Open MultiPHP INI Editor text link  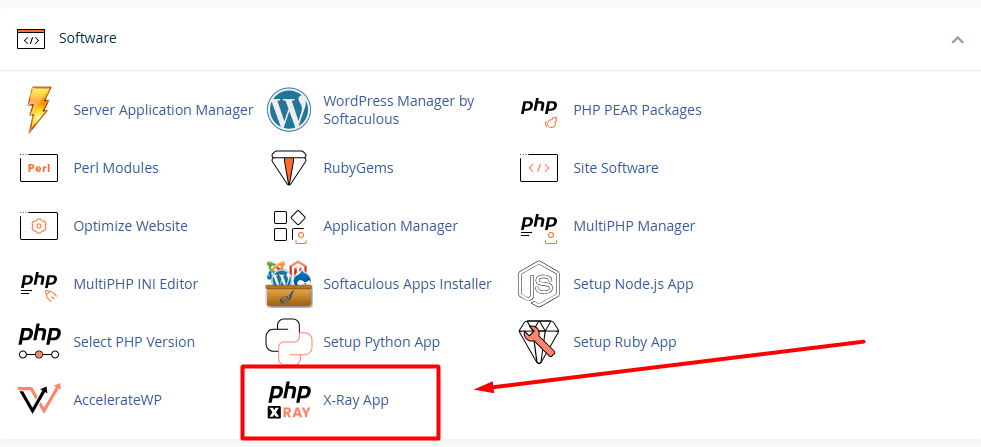pyautogui.click(x=136, y=284)
